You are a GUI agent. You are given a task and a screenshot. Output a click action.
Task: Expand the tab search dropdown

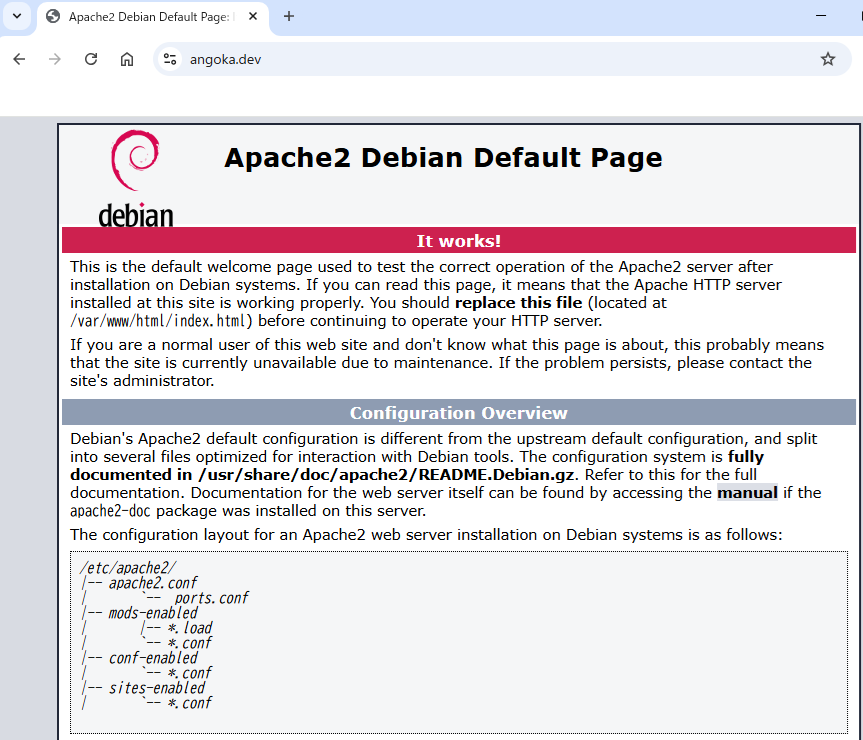coord(16,16)
